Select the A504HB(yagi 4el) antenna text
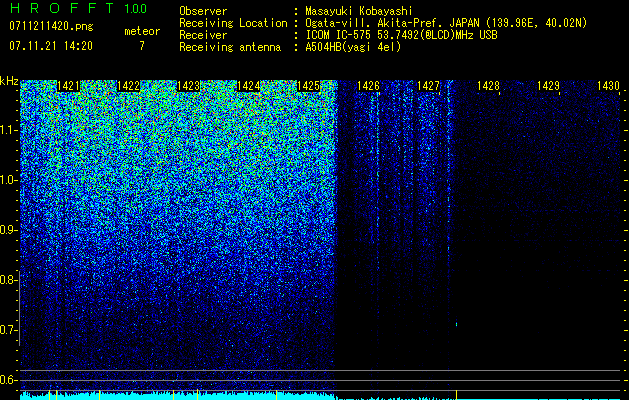 pos(353,47)
